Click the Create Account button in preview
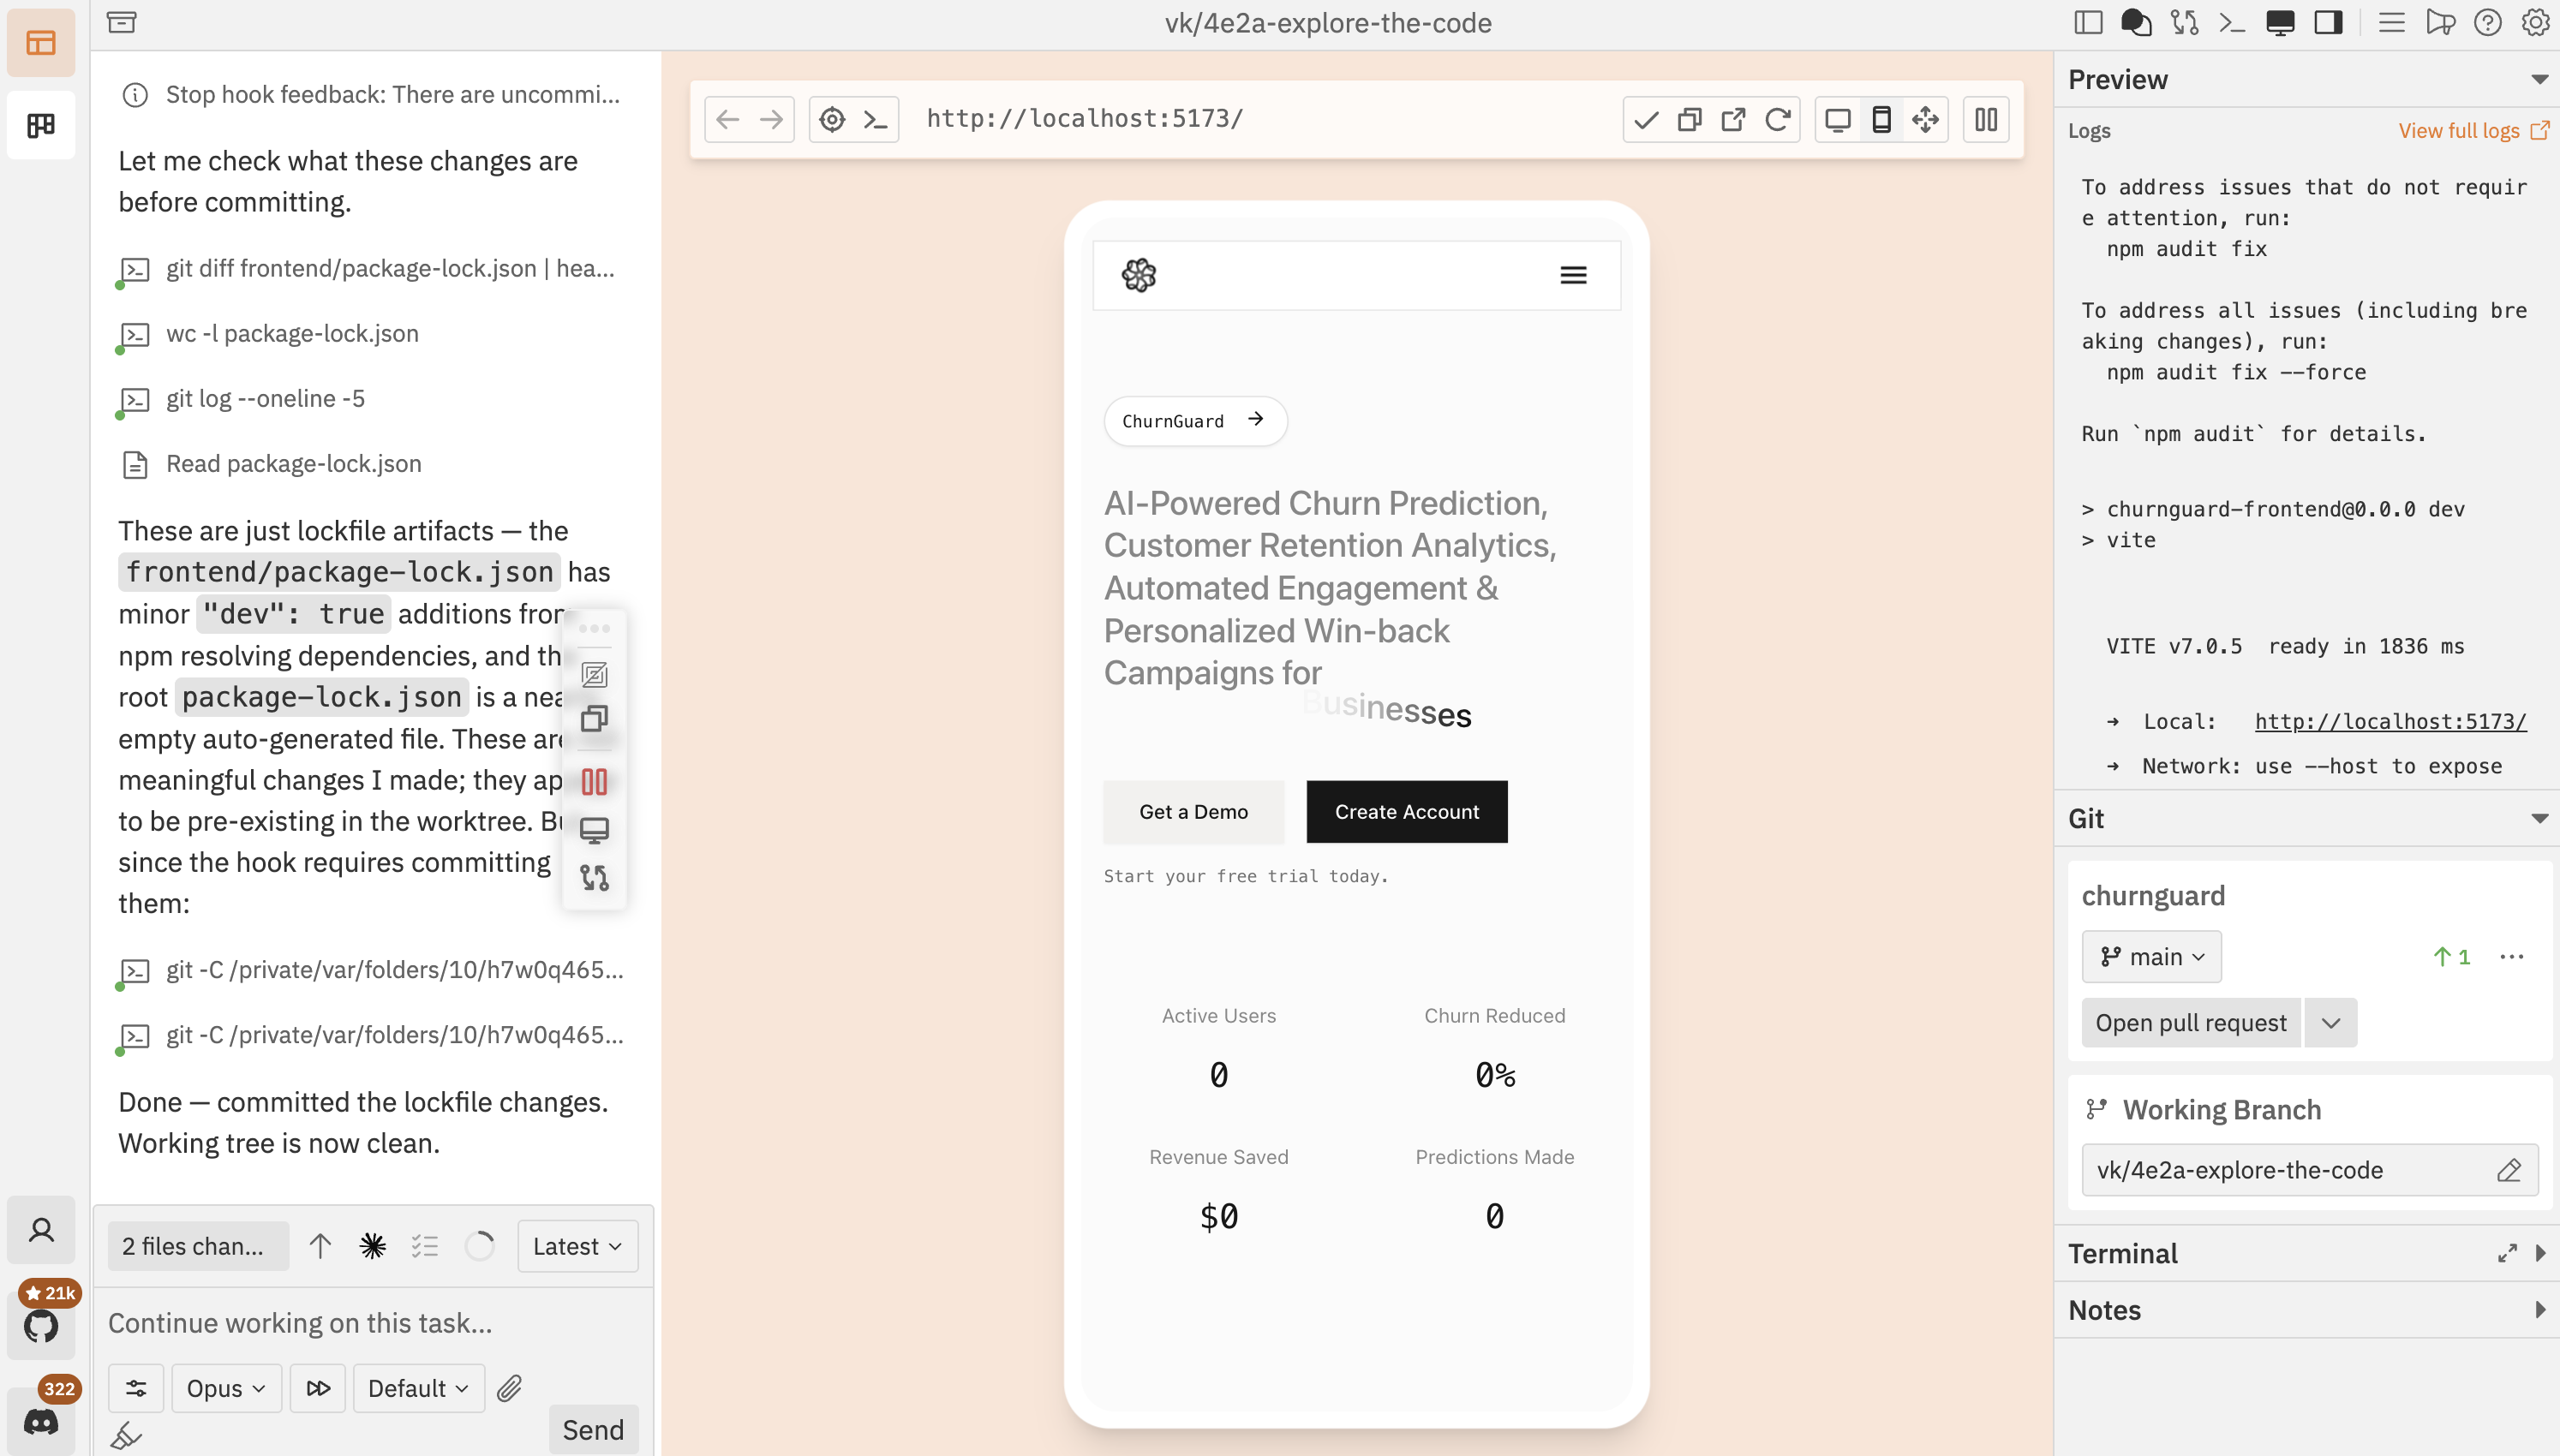The width and height of the screenshot is (2560, 1456). [1406, 811]
